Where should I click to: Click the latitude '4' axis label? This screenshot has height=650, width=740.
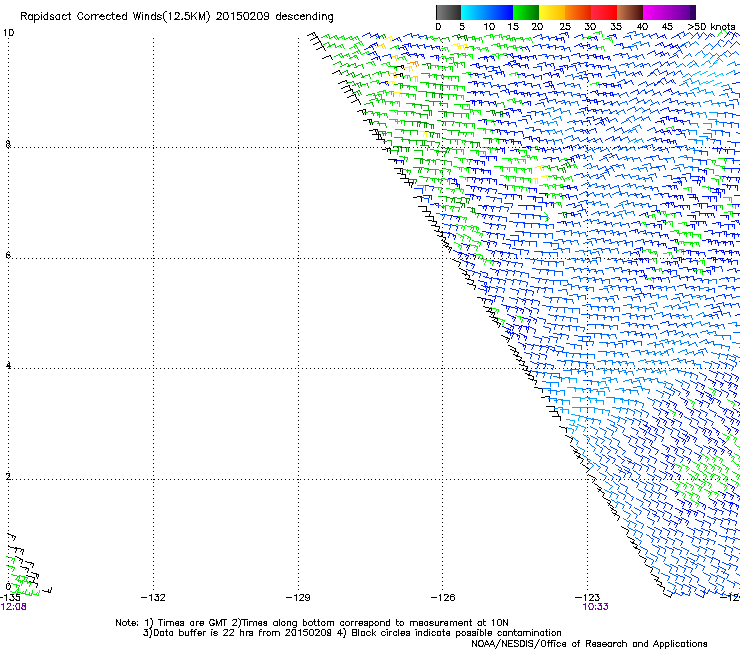coord(8,366)
